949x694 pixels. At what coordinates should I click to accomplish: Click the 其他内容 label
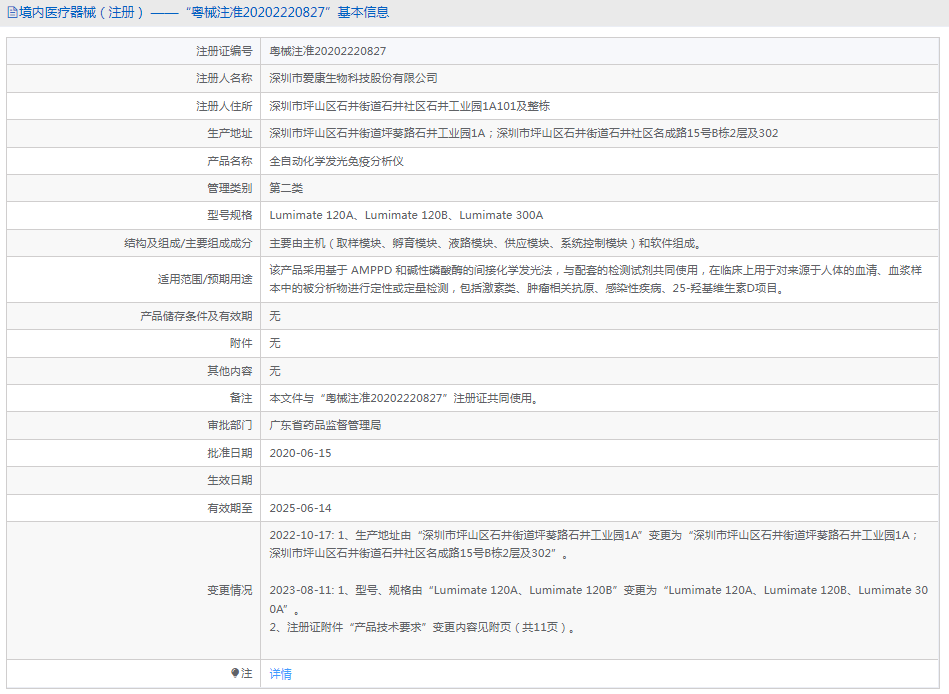click(x=229, y=371)
